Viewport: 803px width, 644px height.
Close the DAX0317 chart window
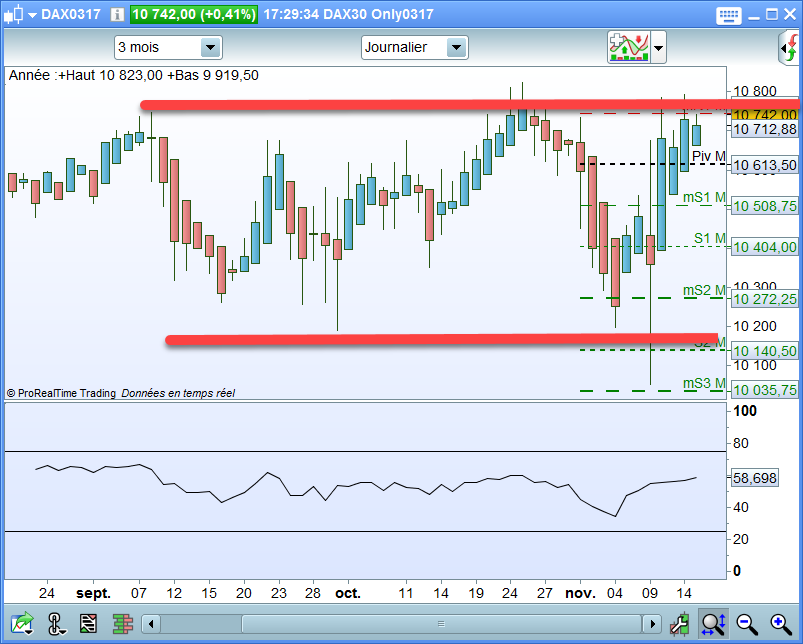point(790,14)
